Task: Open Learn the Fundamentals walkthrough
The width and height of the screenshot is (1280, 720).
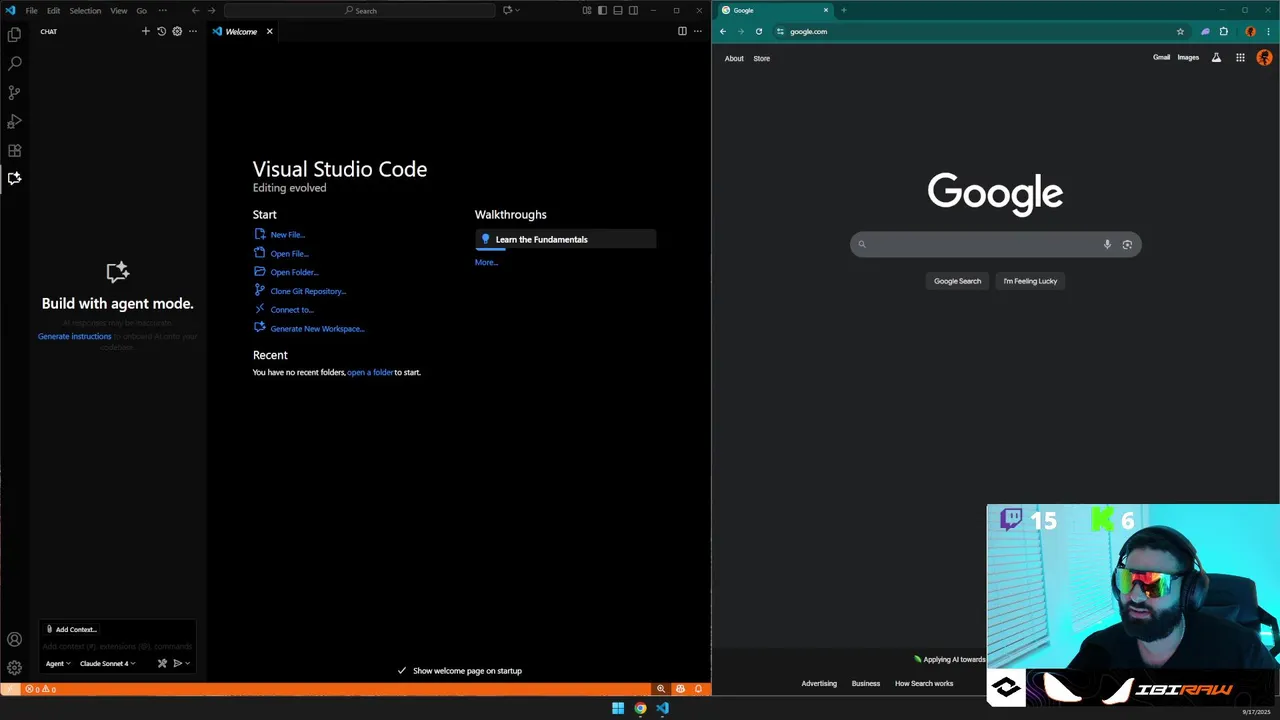Action: point(566,240)
